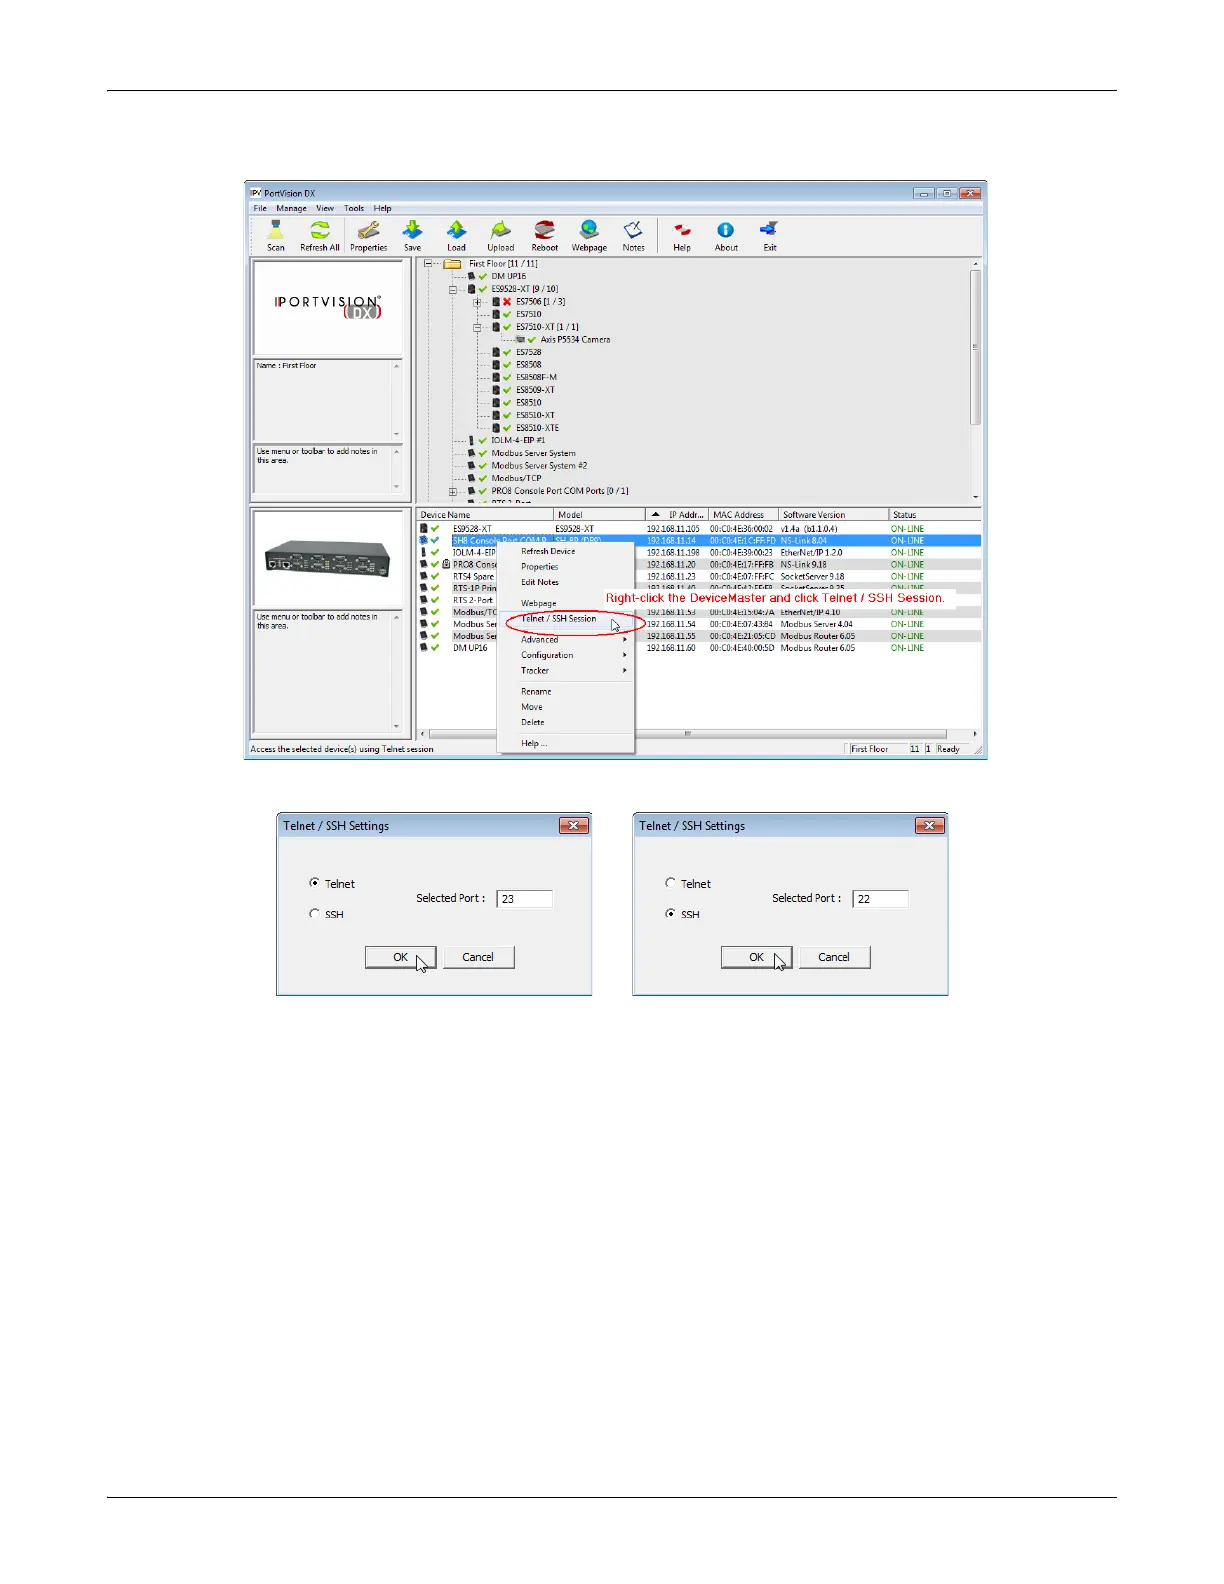Open the Tracker submenu in context menu
Viewport: 1224px width, 1584px height.
coord(566,670)
